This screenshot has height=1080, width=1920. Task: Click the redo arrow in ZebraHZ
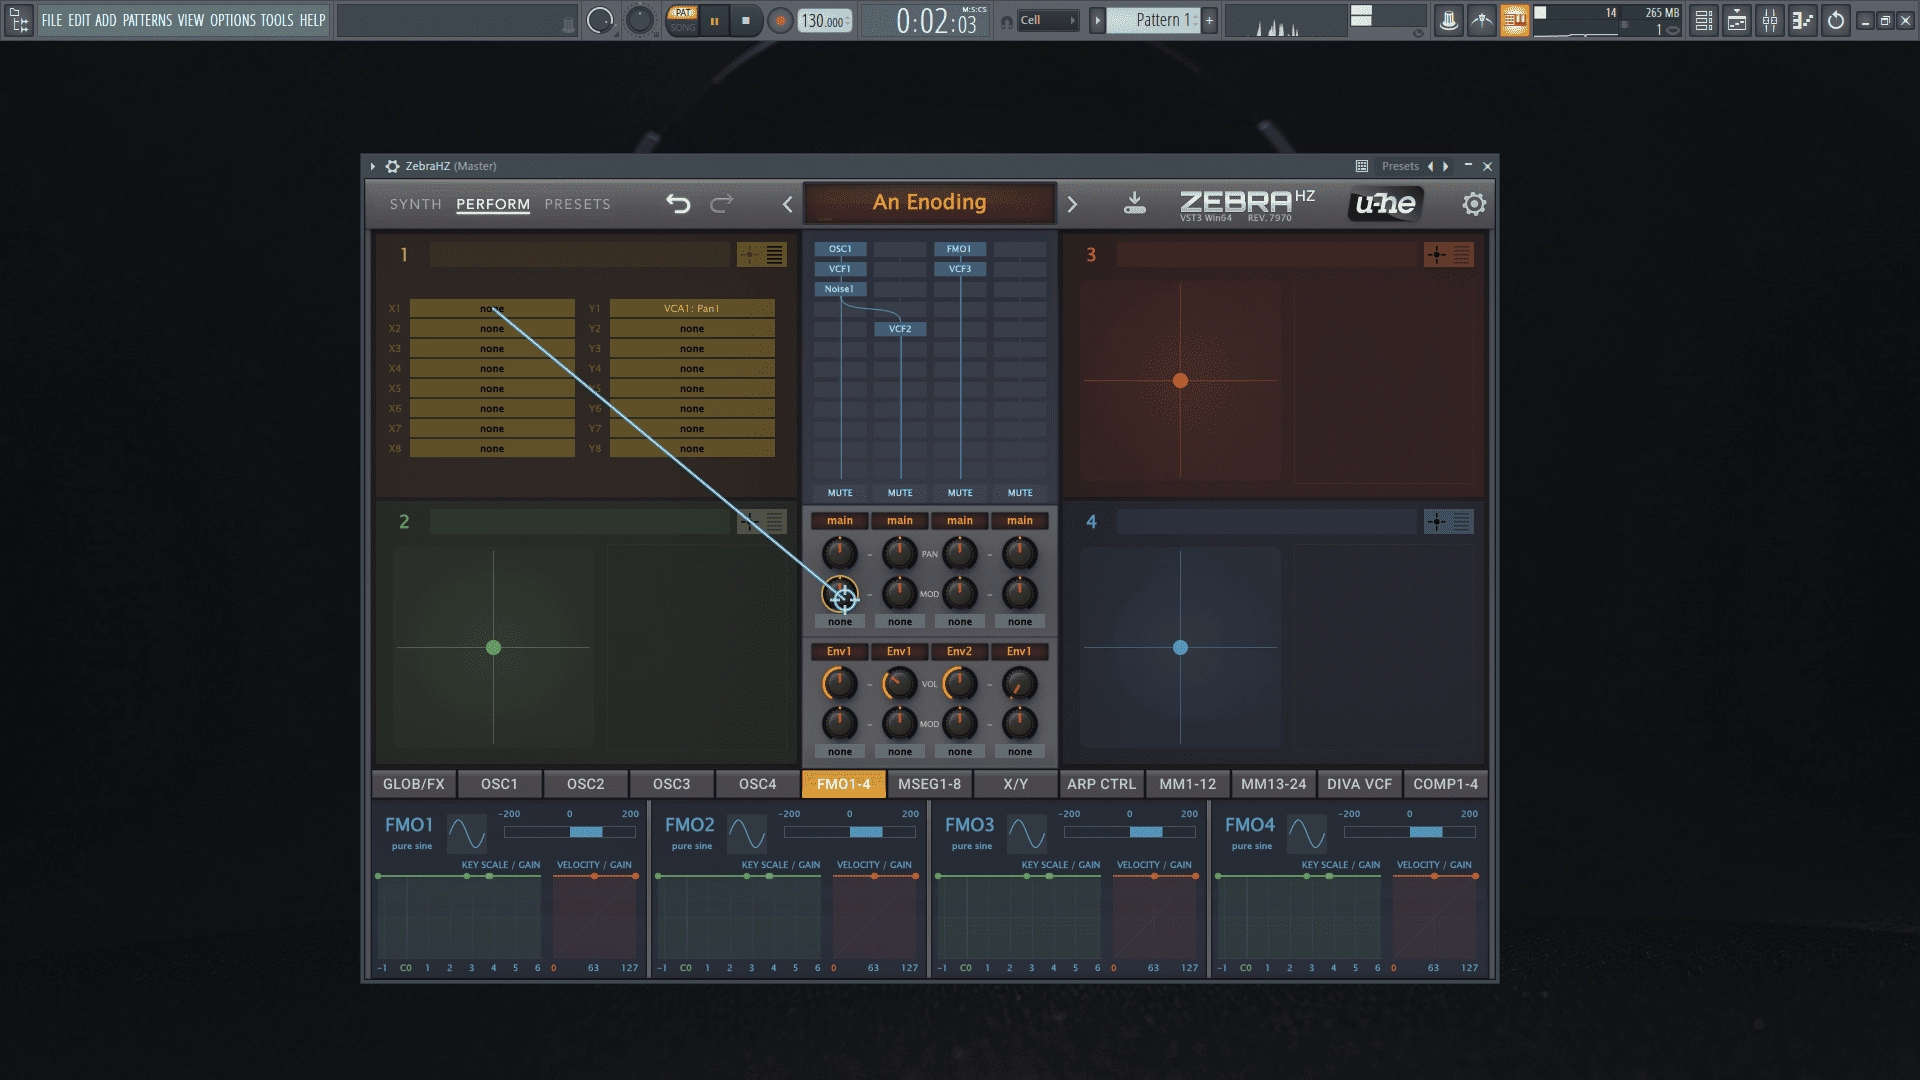[x=721, y=204]
